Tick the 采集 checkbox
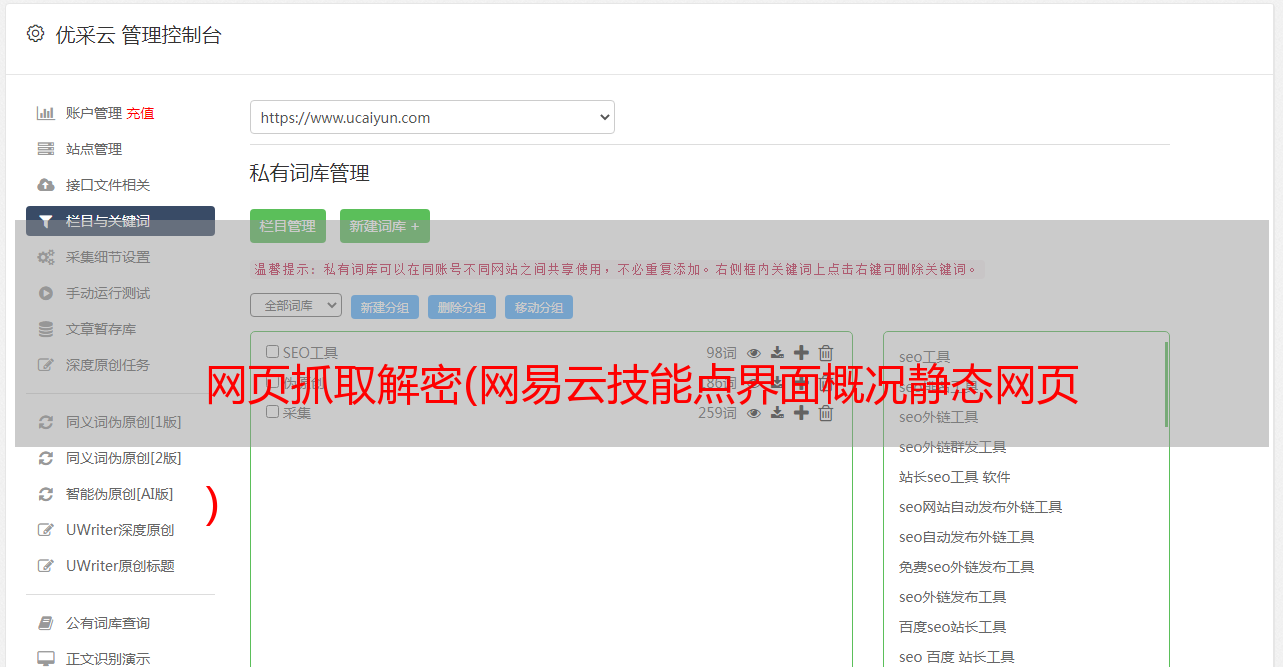This screenshot has width=1283, height=667. tap(272, 411)
